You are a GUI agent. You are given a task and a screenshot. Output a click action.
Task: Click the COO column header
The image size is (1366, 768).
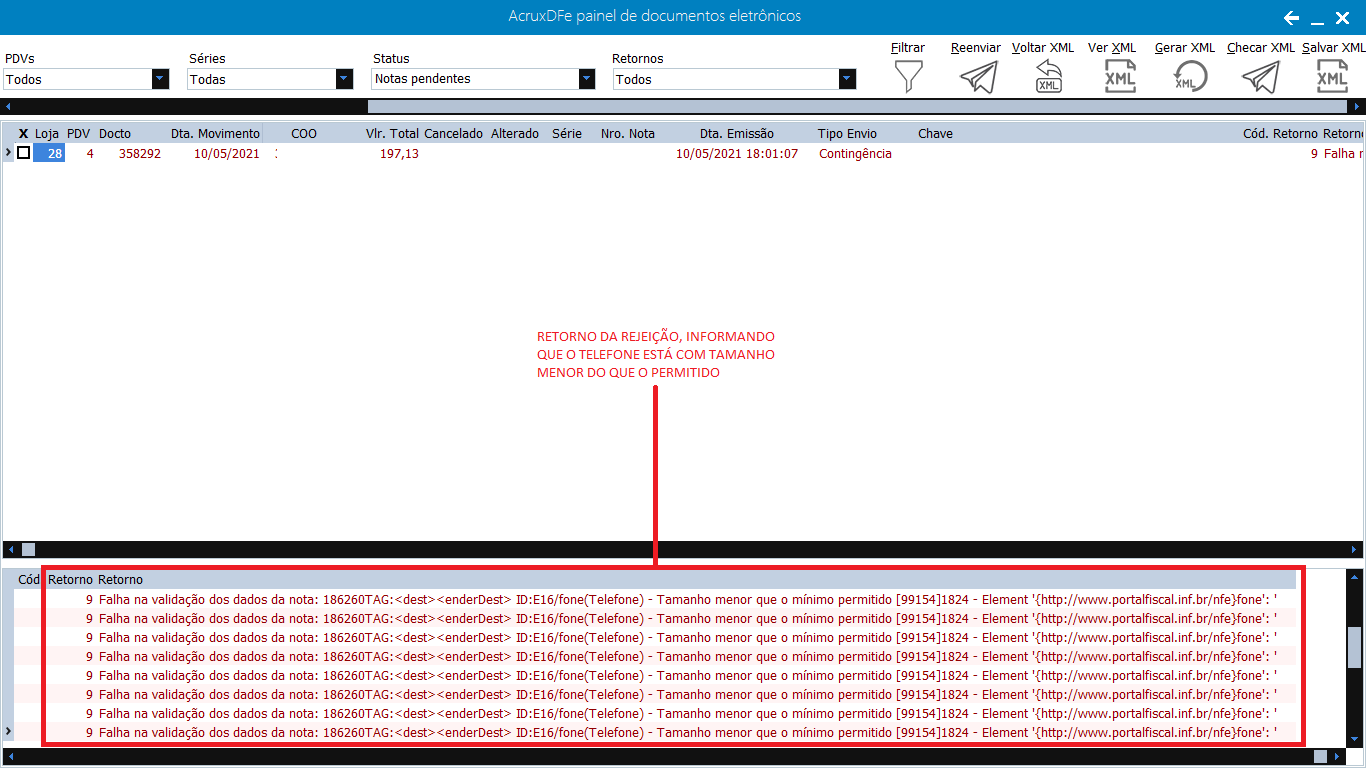[304, 133]
